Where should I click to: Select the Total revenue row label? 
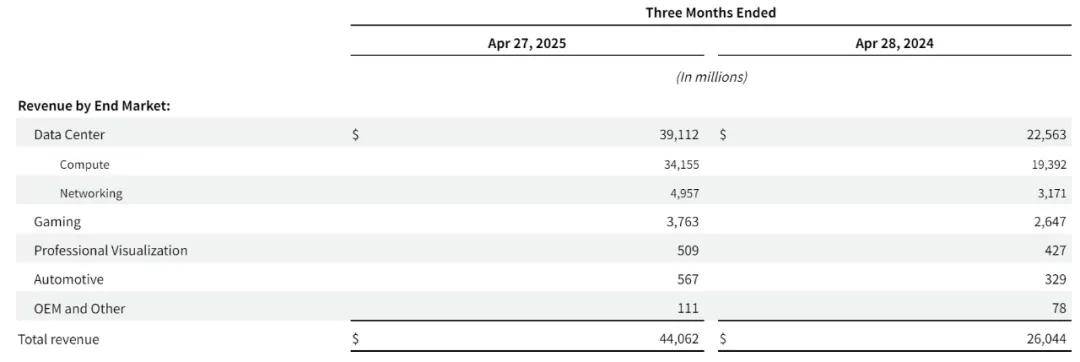point(59,339)
